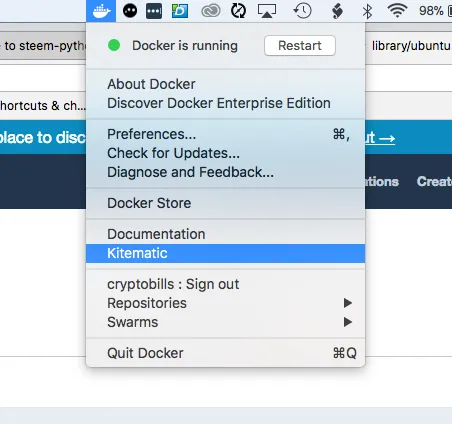Click the AirPlay display icon

click(x=267, y=11)
